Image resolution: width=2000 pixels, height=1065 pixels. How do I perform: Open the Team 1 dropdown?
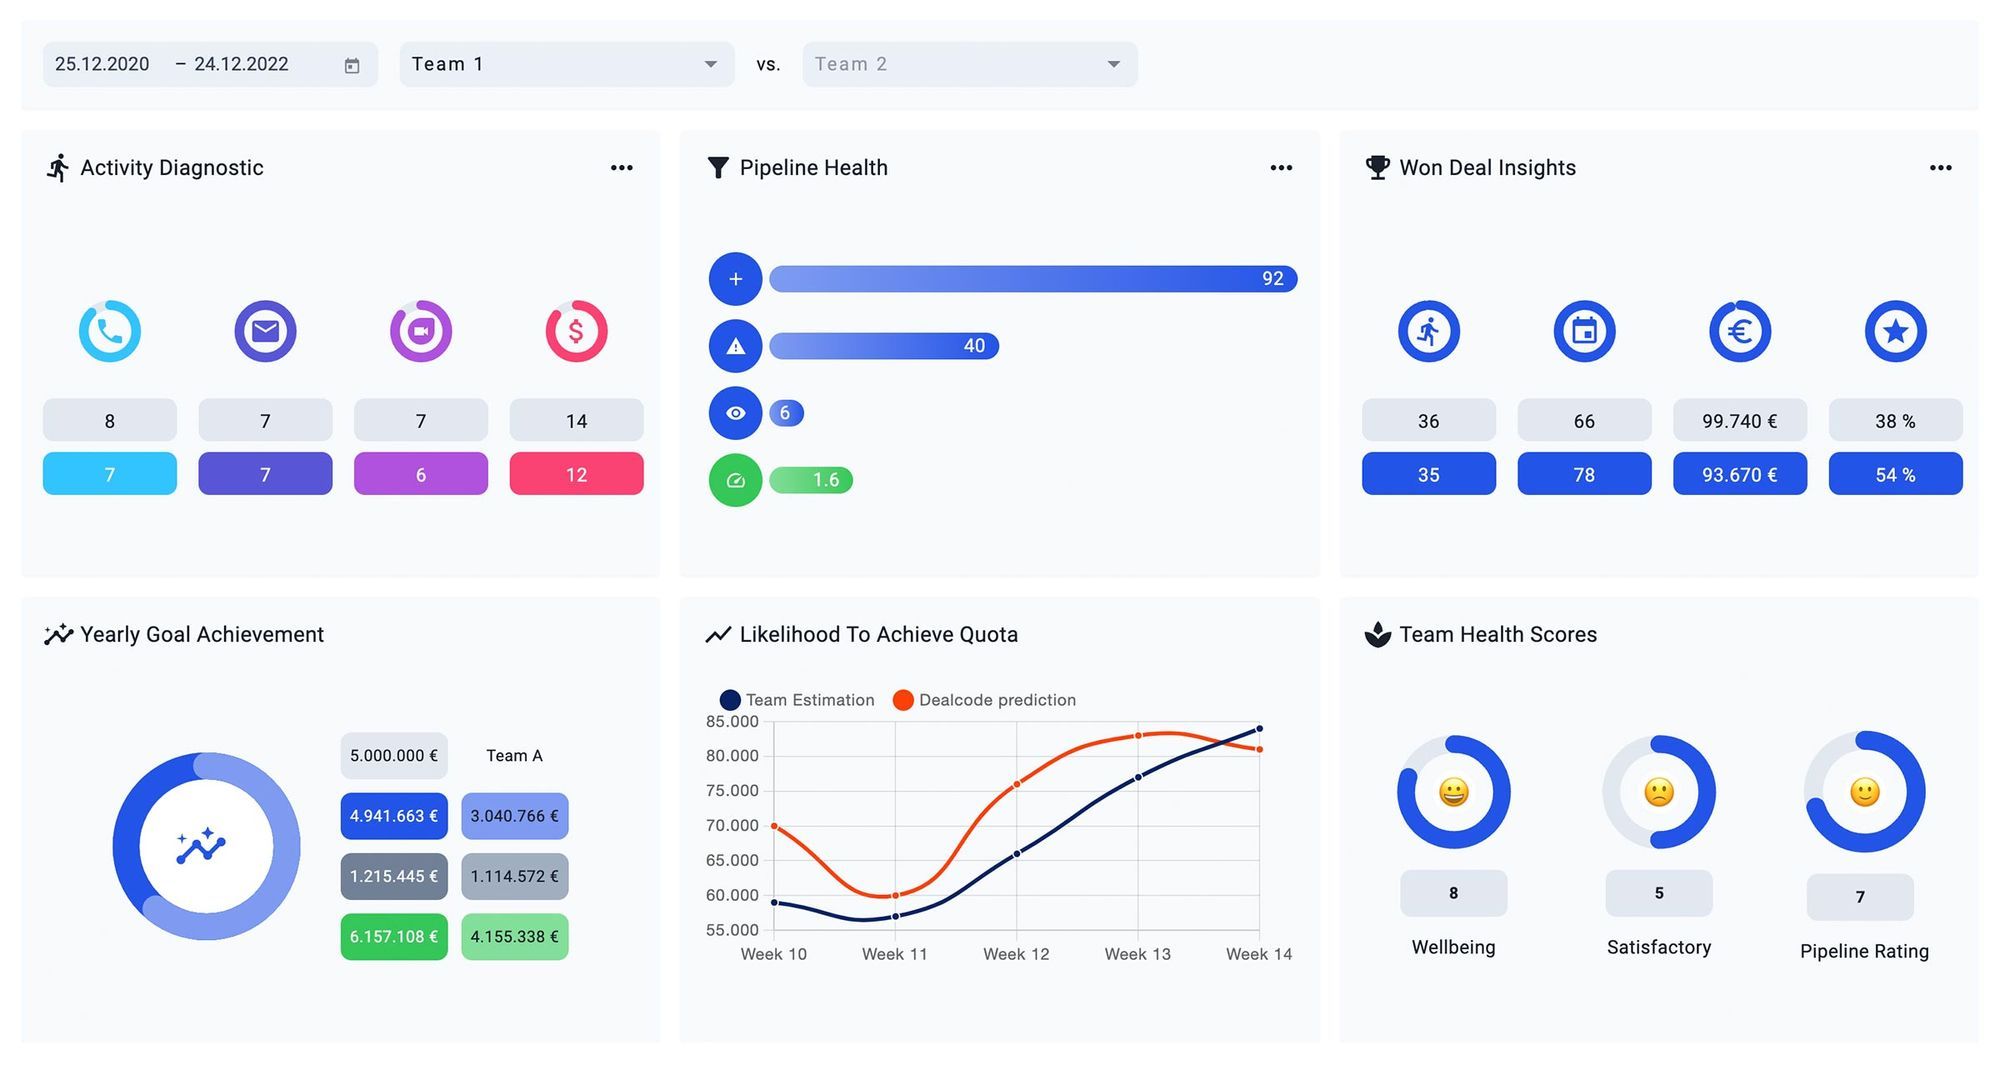[x=566, y=64]
